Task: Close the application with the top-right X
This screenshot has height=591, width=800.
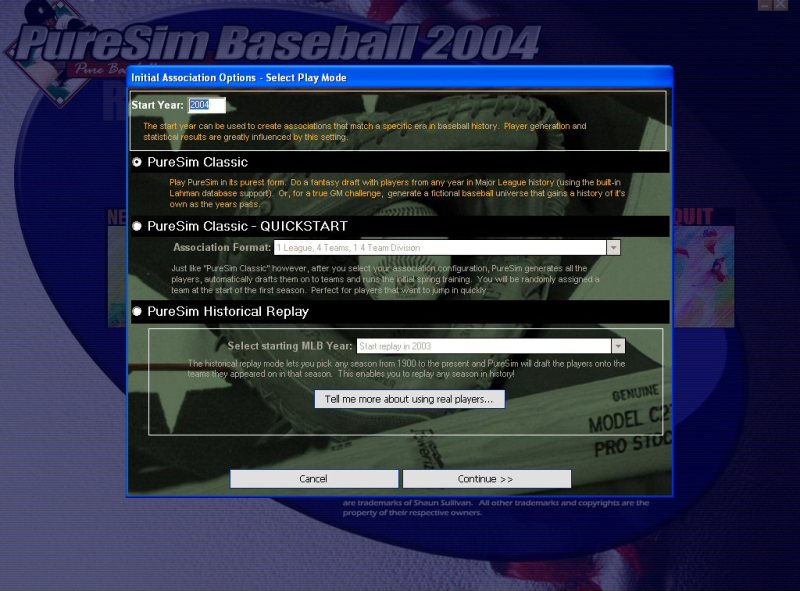Action: point(783,6)
